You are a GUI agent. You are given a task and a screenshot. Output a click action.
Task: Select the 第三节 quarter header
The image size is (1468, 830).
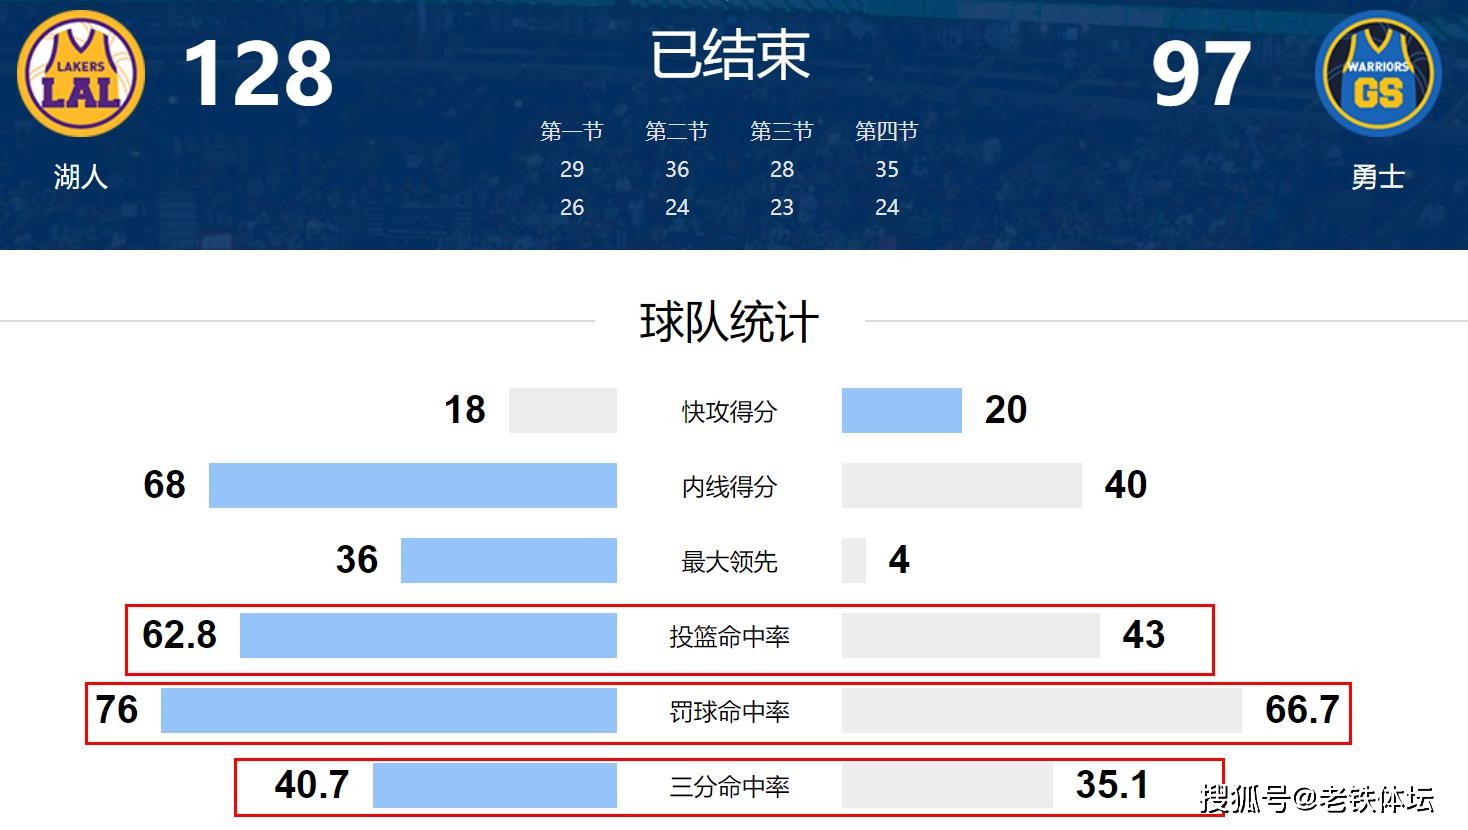782,131
